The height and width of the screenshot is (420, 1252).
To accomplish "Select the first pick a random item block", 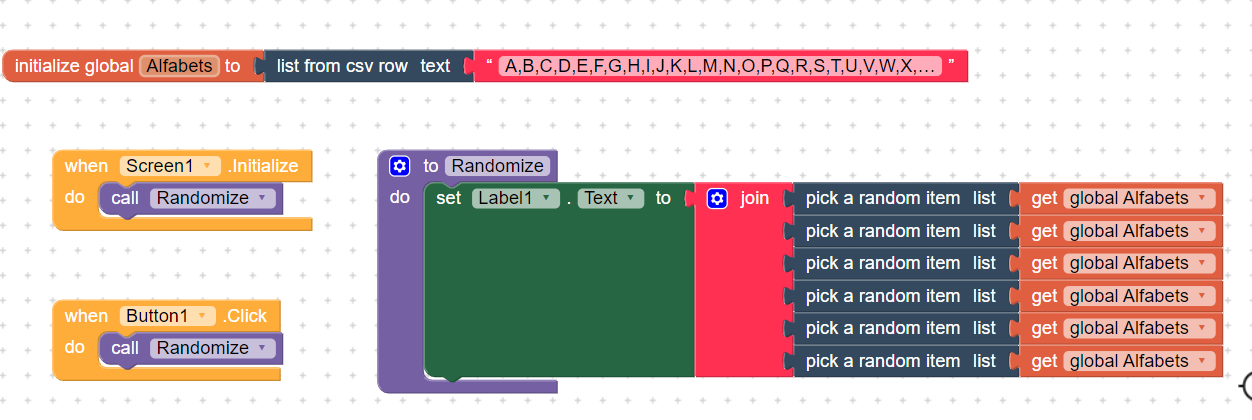I will click(x=882, y=198).
